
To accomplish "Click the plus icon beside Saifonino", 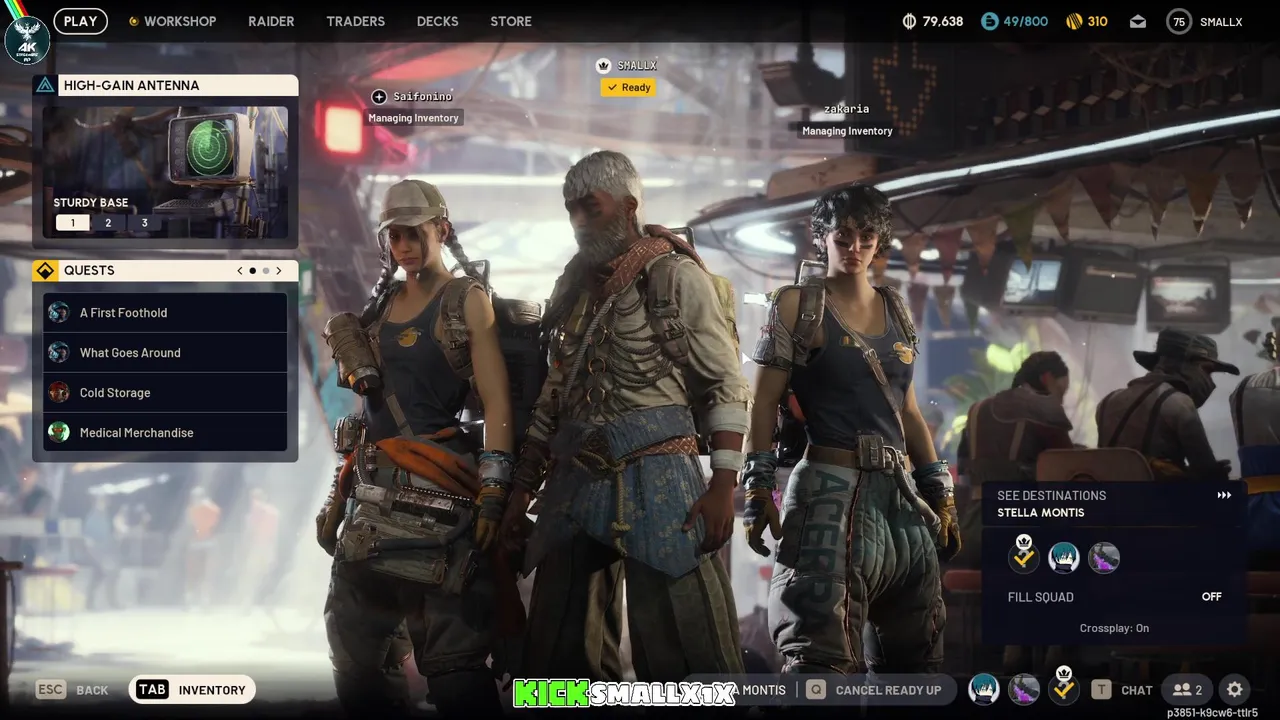I will (379, 96).
